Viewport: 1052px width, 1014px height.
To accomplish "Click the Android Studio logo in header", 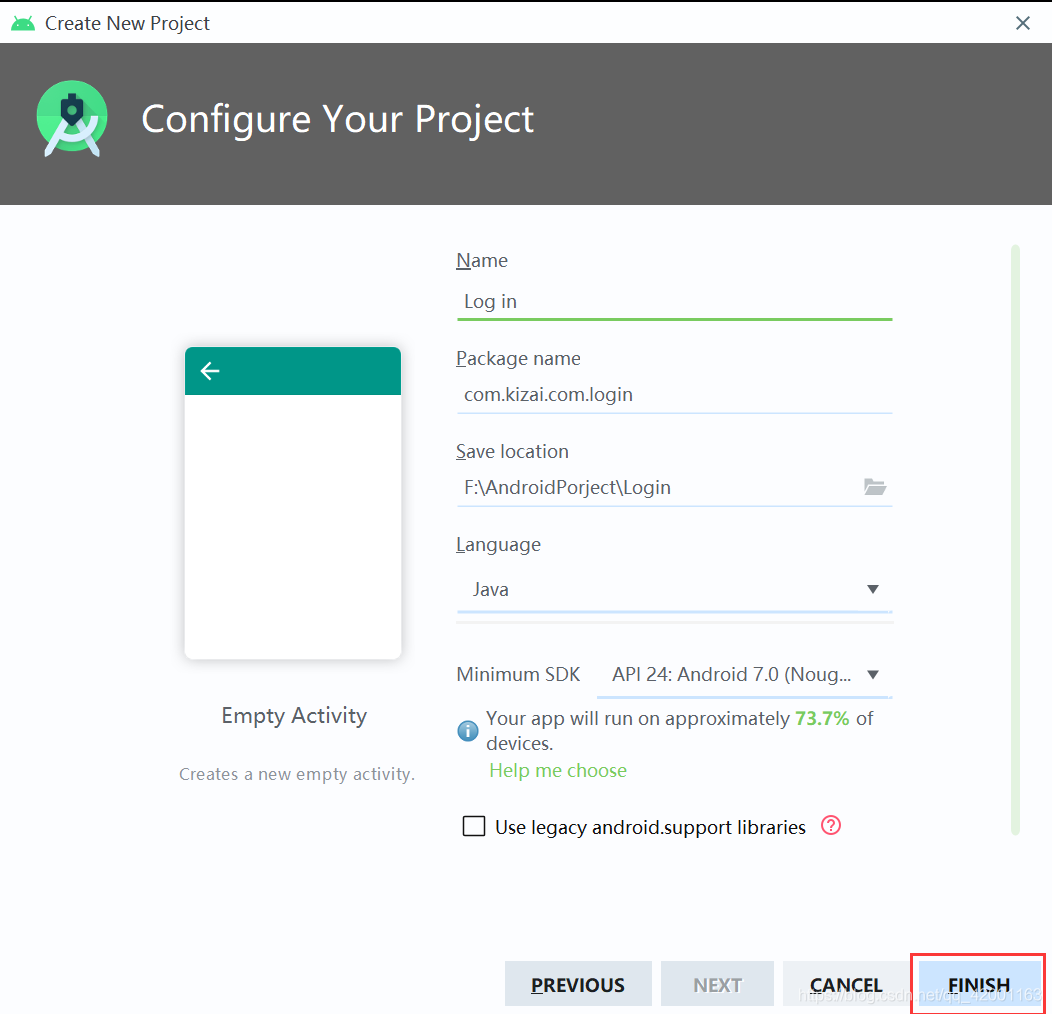I will tap(72, 119).
